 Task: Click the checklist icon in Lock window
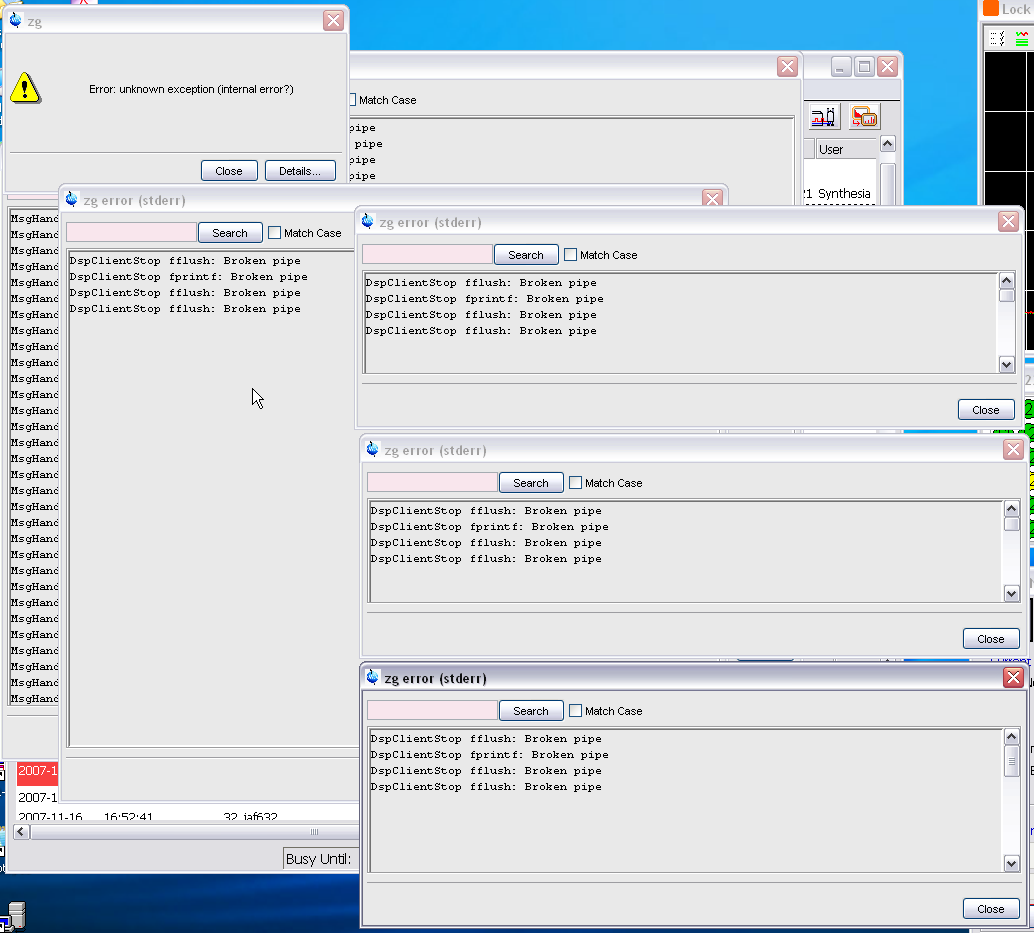(997, 38)
